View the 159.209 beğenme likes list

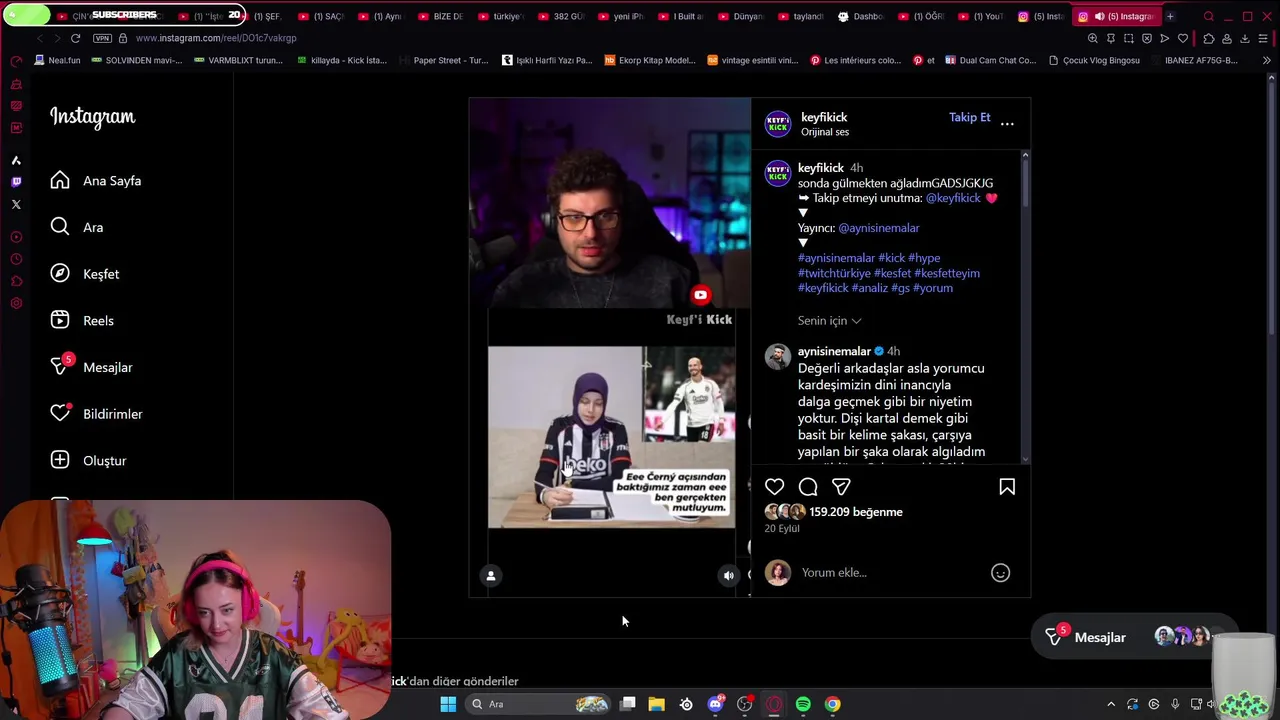click(x=856, y=512)
